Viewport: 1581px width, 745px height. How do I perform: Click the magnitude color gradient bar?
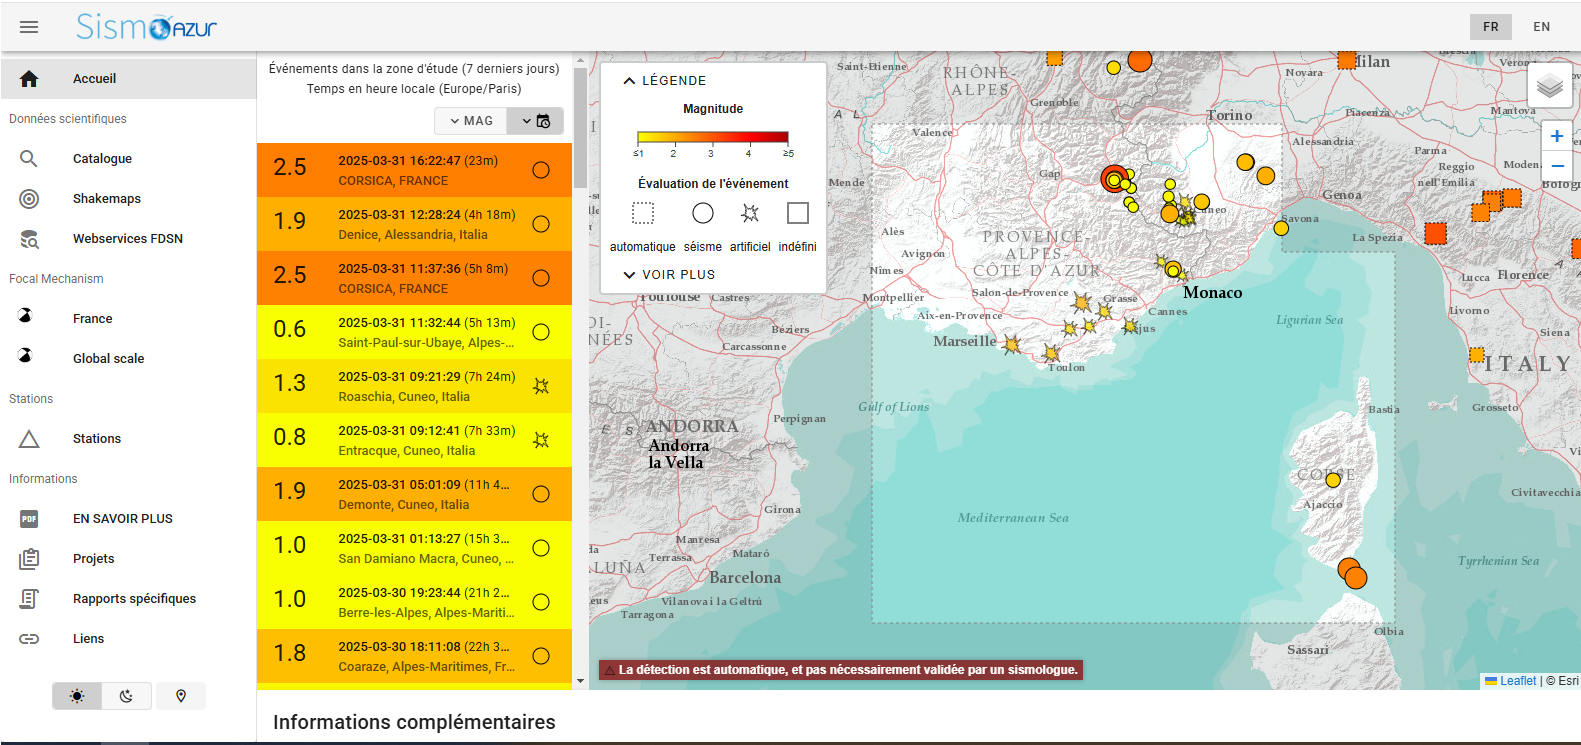[713, 138]
